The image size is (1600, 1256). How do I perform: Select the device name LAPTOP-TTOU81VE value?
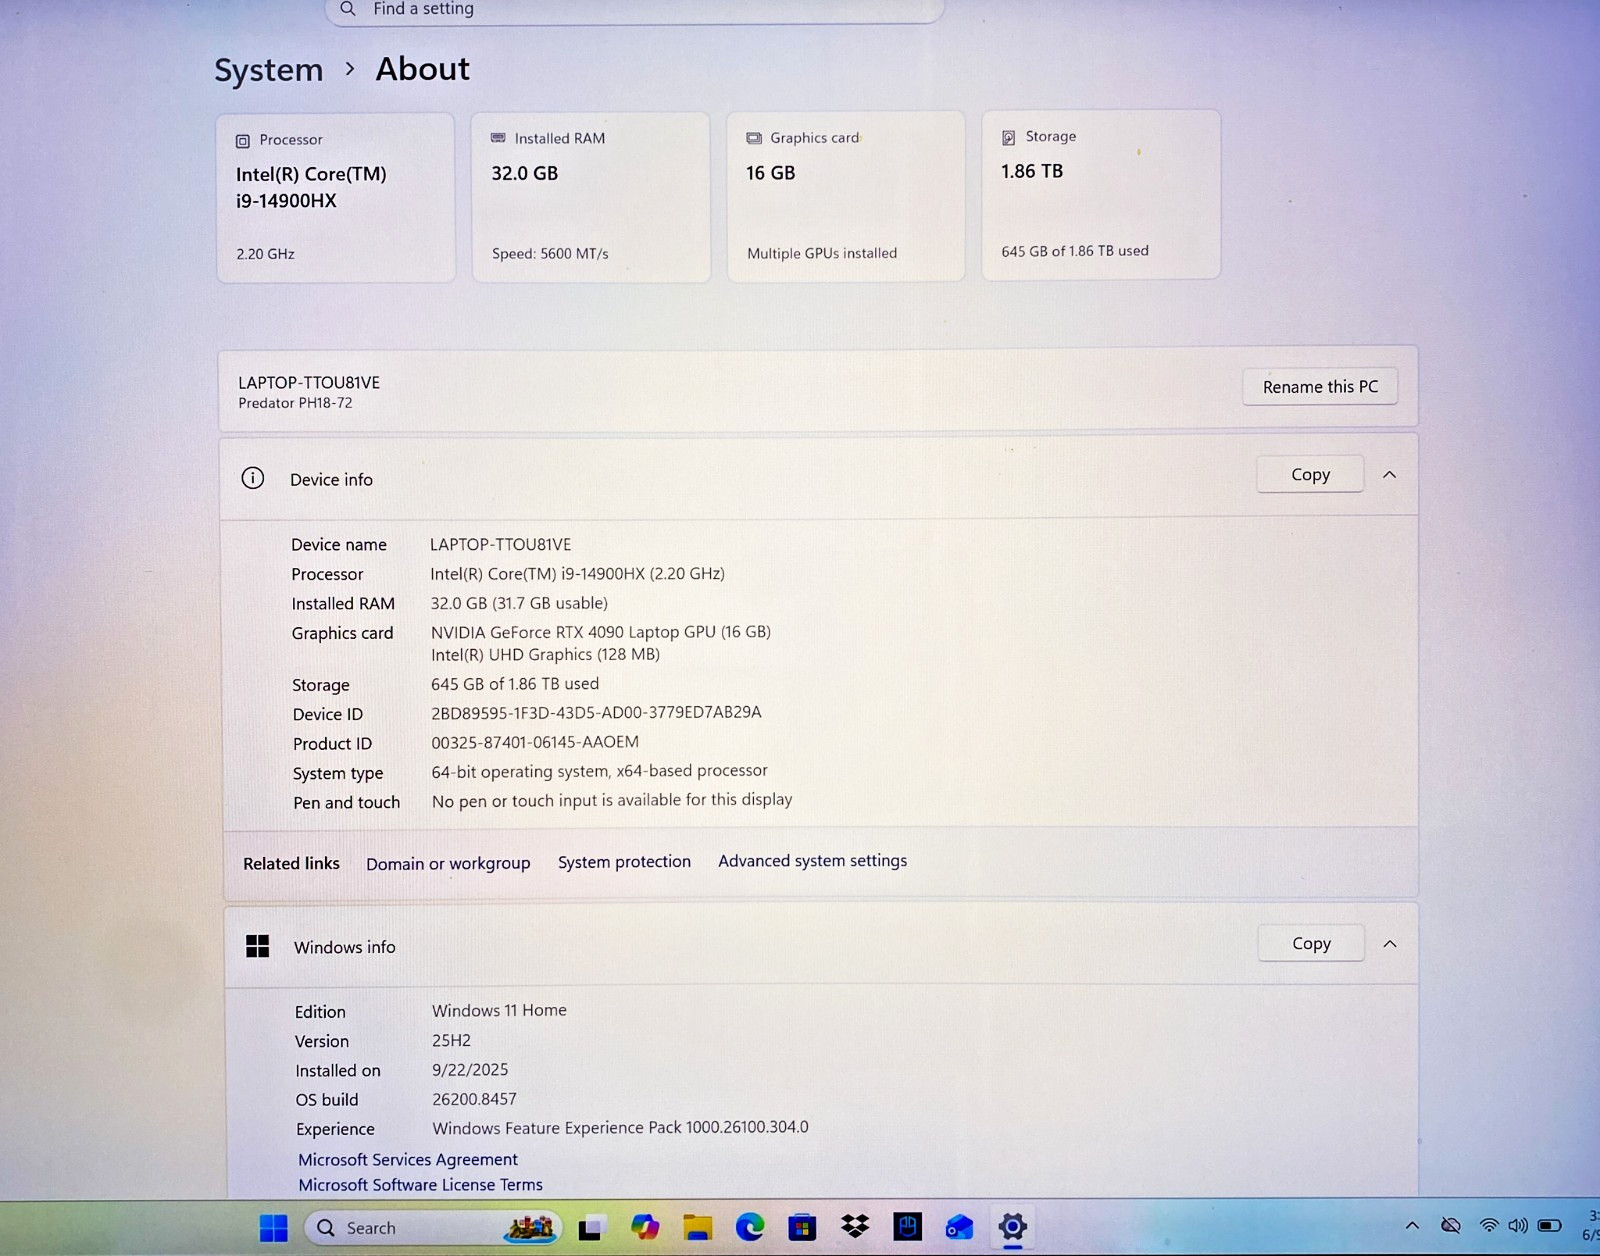pyautogui.click(x=500, y=545)
